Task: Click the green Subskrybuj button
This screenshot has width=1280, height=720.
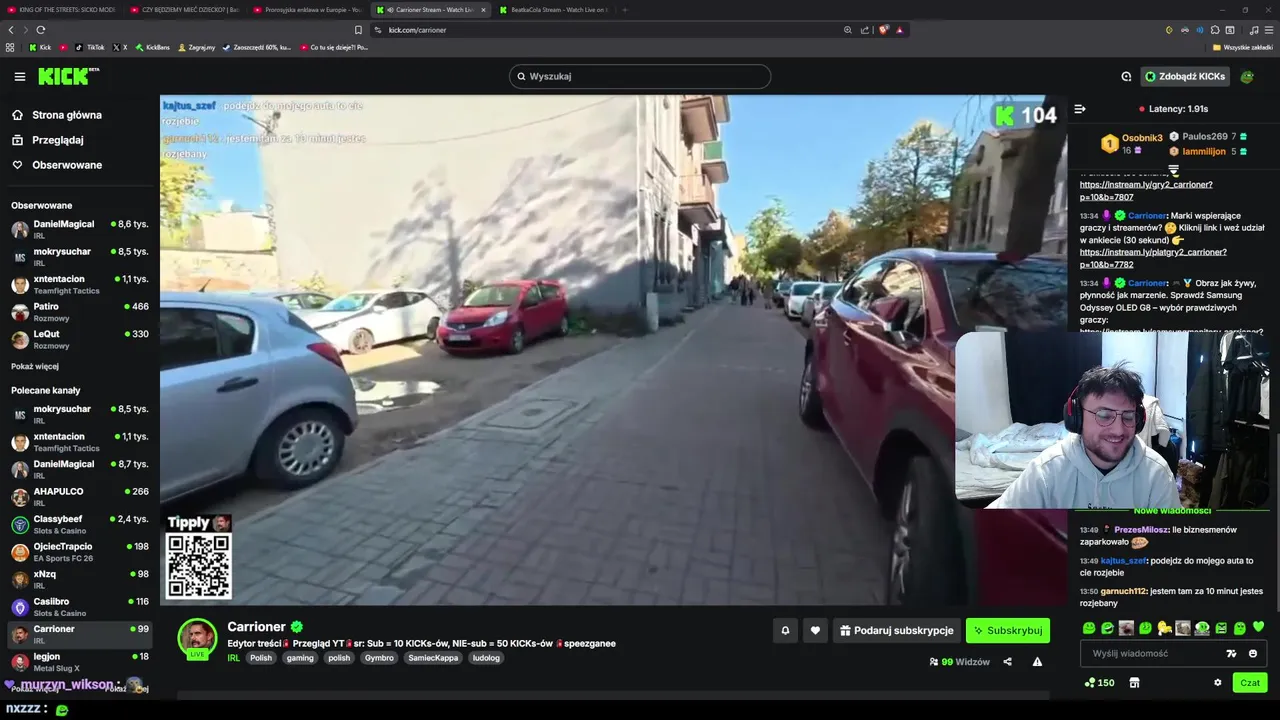Action: pyautogui.click(x=1008, y=630)
